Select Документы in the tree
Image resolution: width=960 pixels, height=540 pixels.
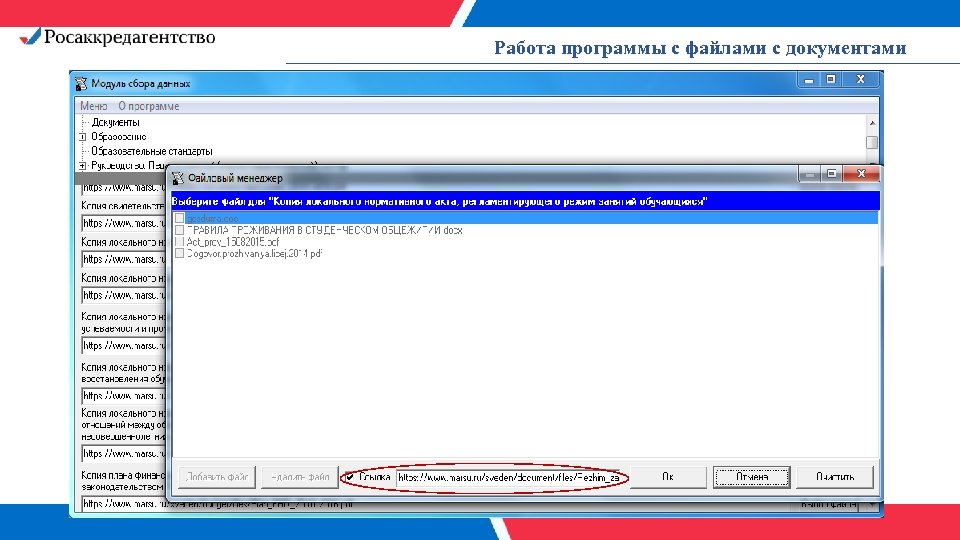[116, 122]
